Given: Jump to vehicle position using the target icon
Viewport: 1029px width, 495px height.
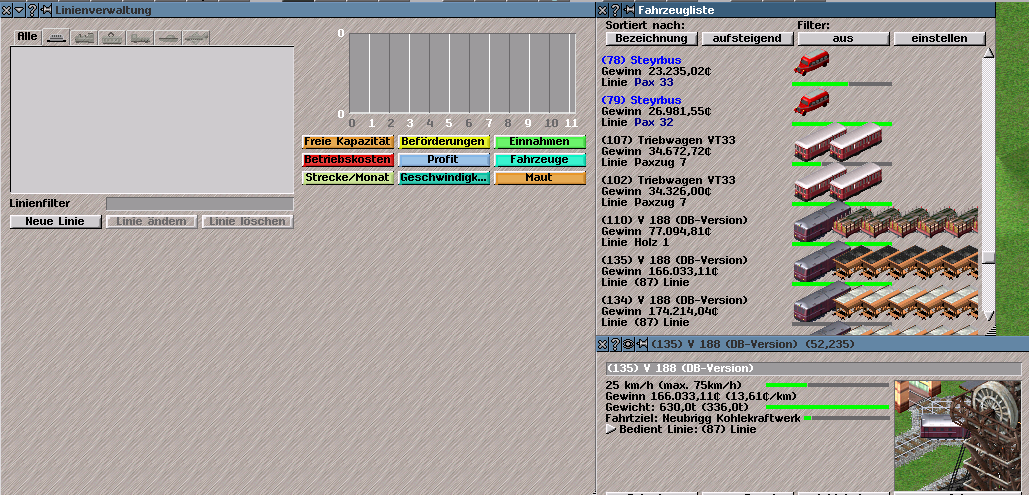Looking at the screenshot, I should coord(628,344).
